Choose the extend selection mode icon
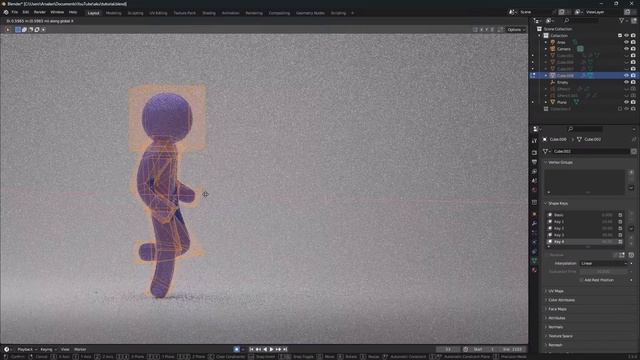The height and width of the screenshot is (360, 640). [24, 29]
